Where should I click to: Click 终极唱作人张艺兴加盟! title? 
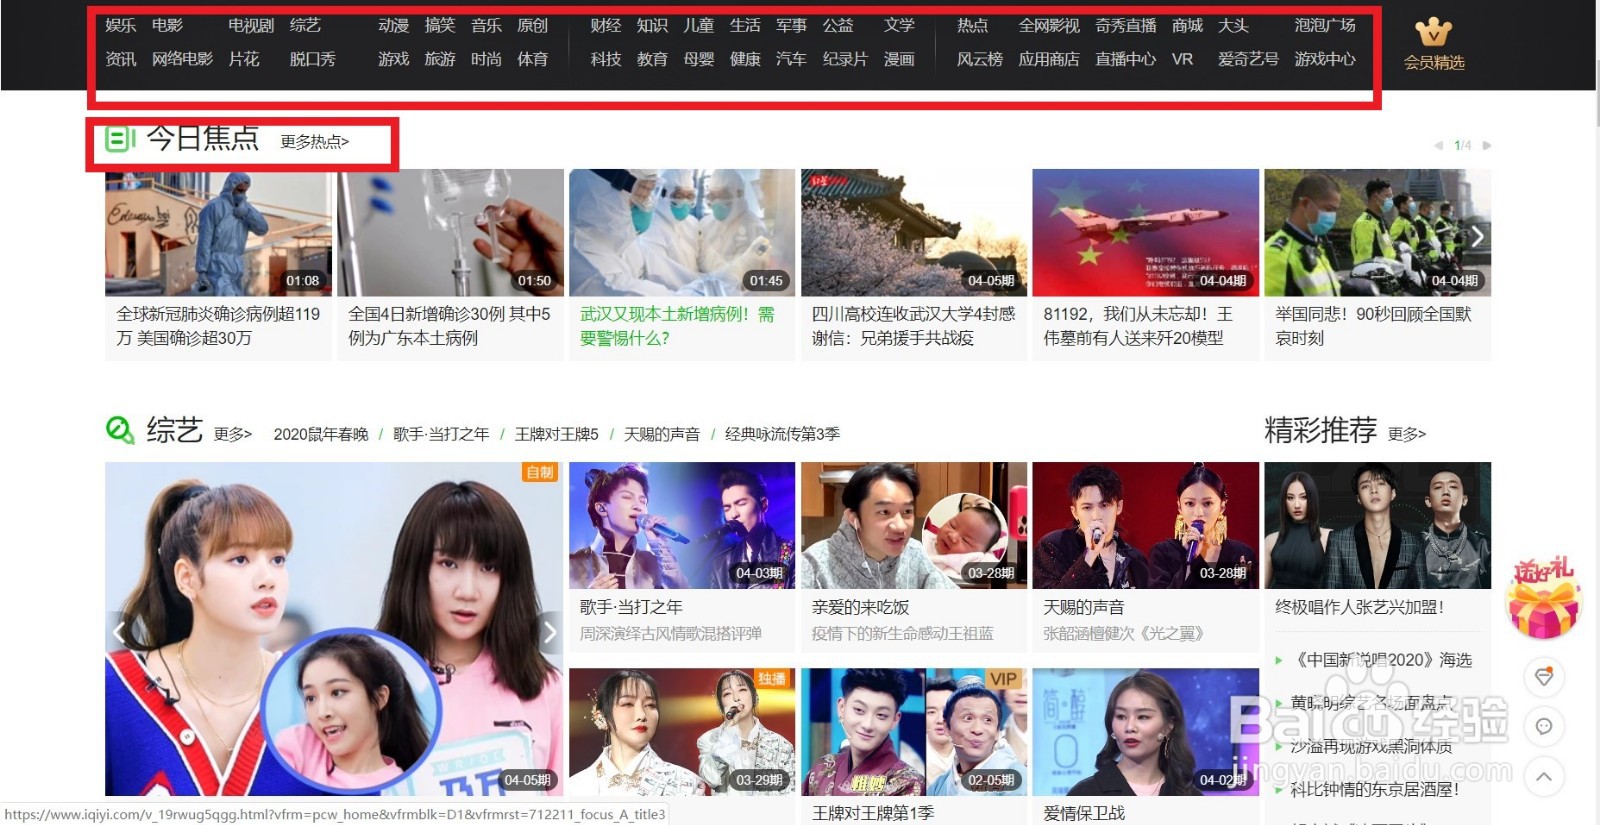tap(1359, 608)
